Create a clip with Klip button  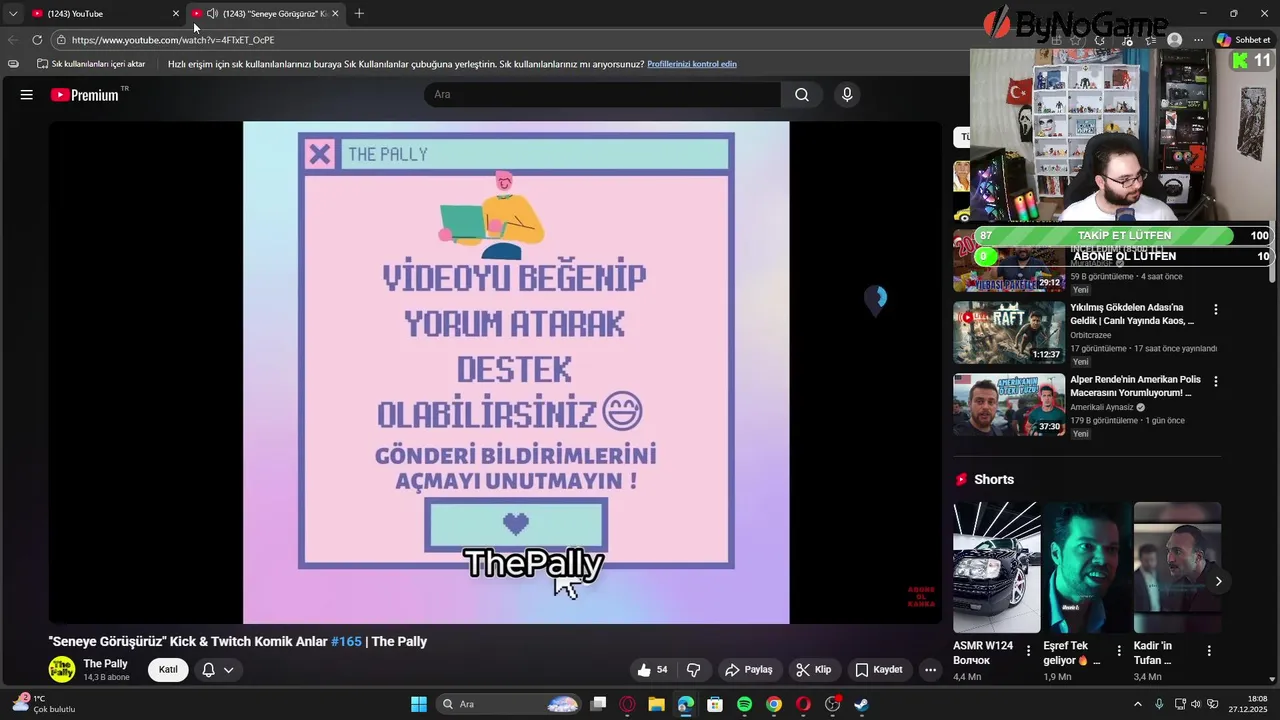[x=814, y=670]
